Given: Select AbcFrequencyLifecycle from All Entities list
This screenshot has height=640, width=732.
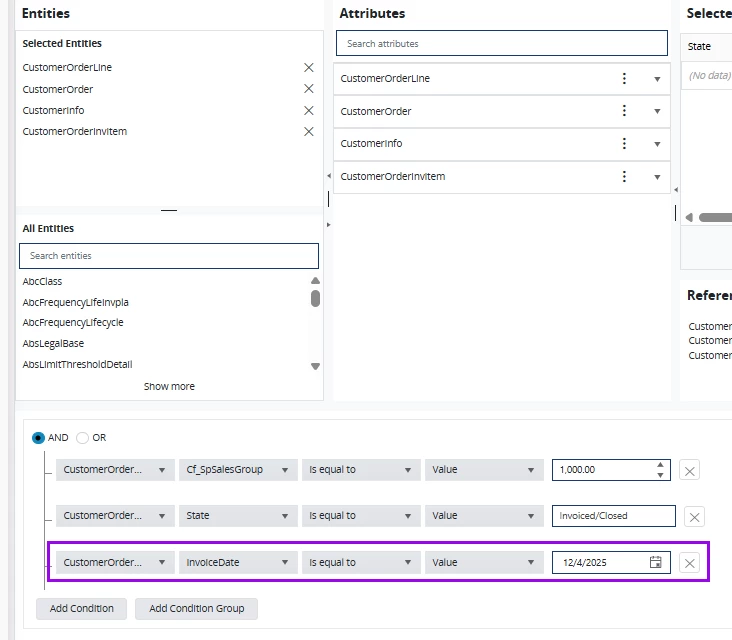Looking at the screenshot, I should click(73, 323).
